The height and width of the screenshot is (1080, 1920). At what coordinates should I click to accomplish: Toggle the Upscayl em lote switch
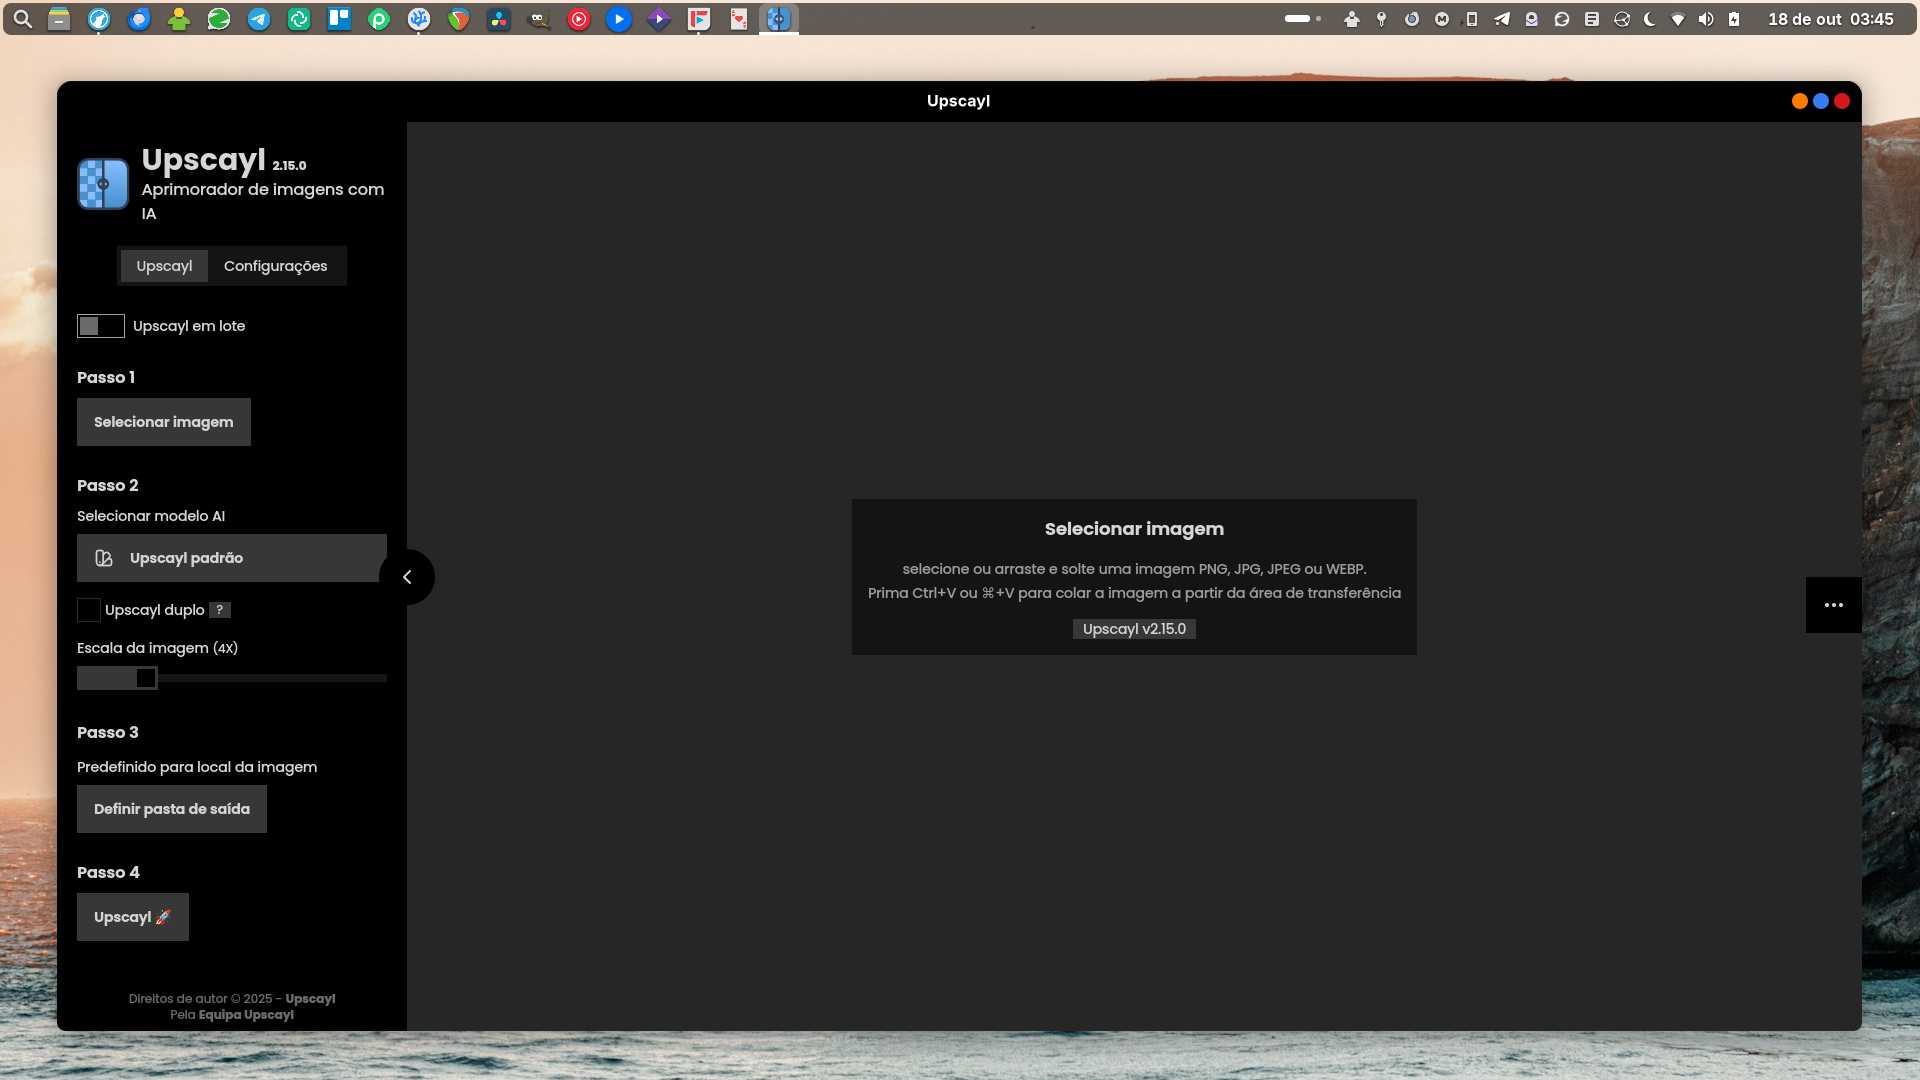[x=101, y=326]
